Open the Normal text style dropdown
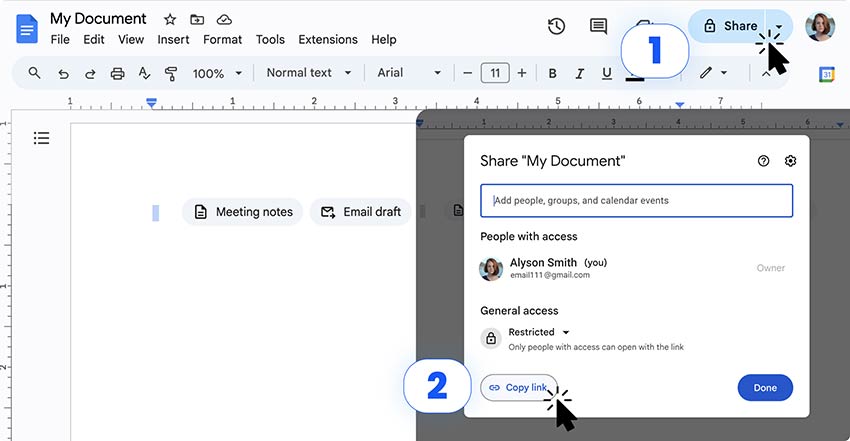Screen dimensions: 850x441 pyautogui.click(x=309, y=73)
